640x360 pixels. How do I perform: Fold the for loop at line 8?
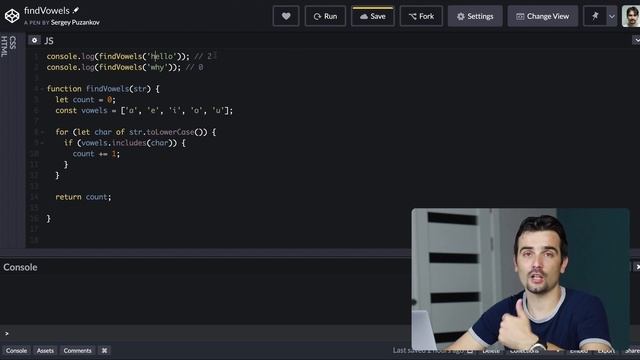[x=42, y=132]
